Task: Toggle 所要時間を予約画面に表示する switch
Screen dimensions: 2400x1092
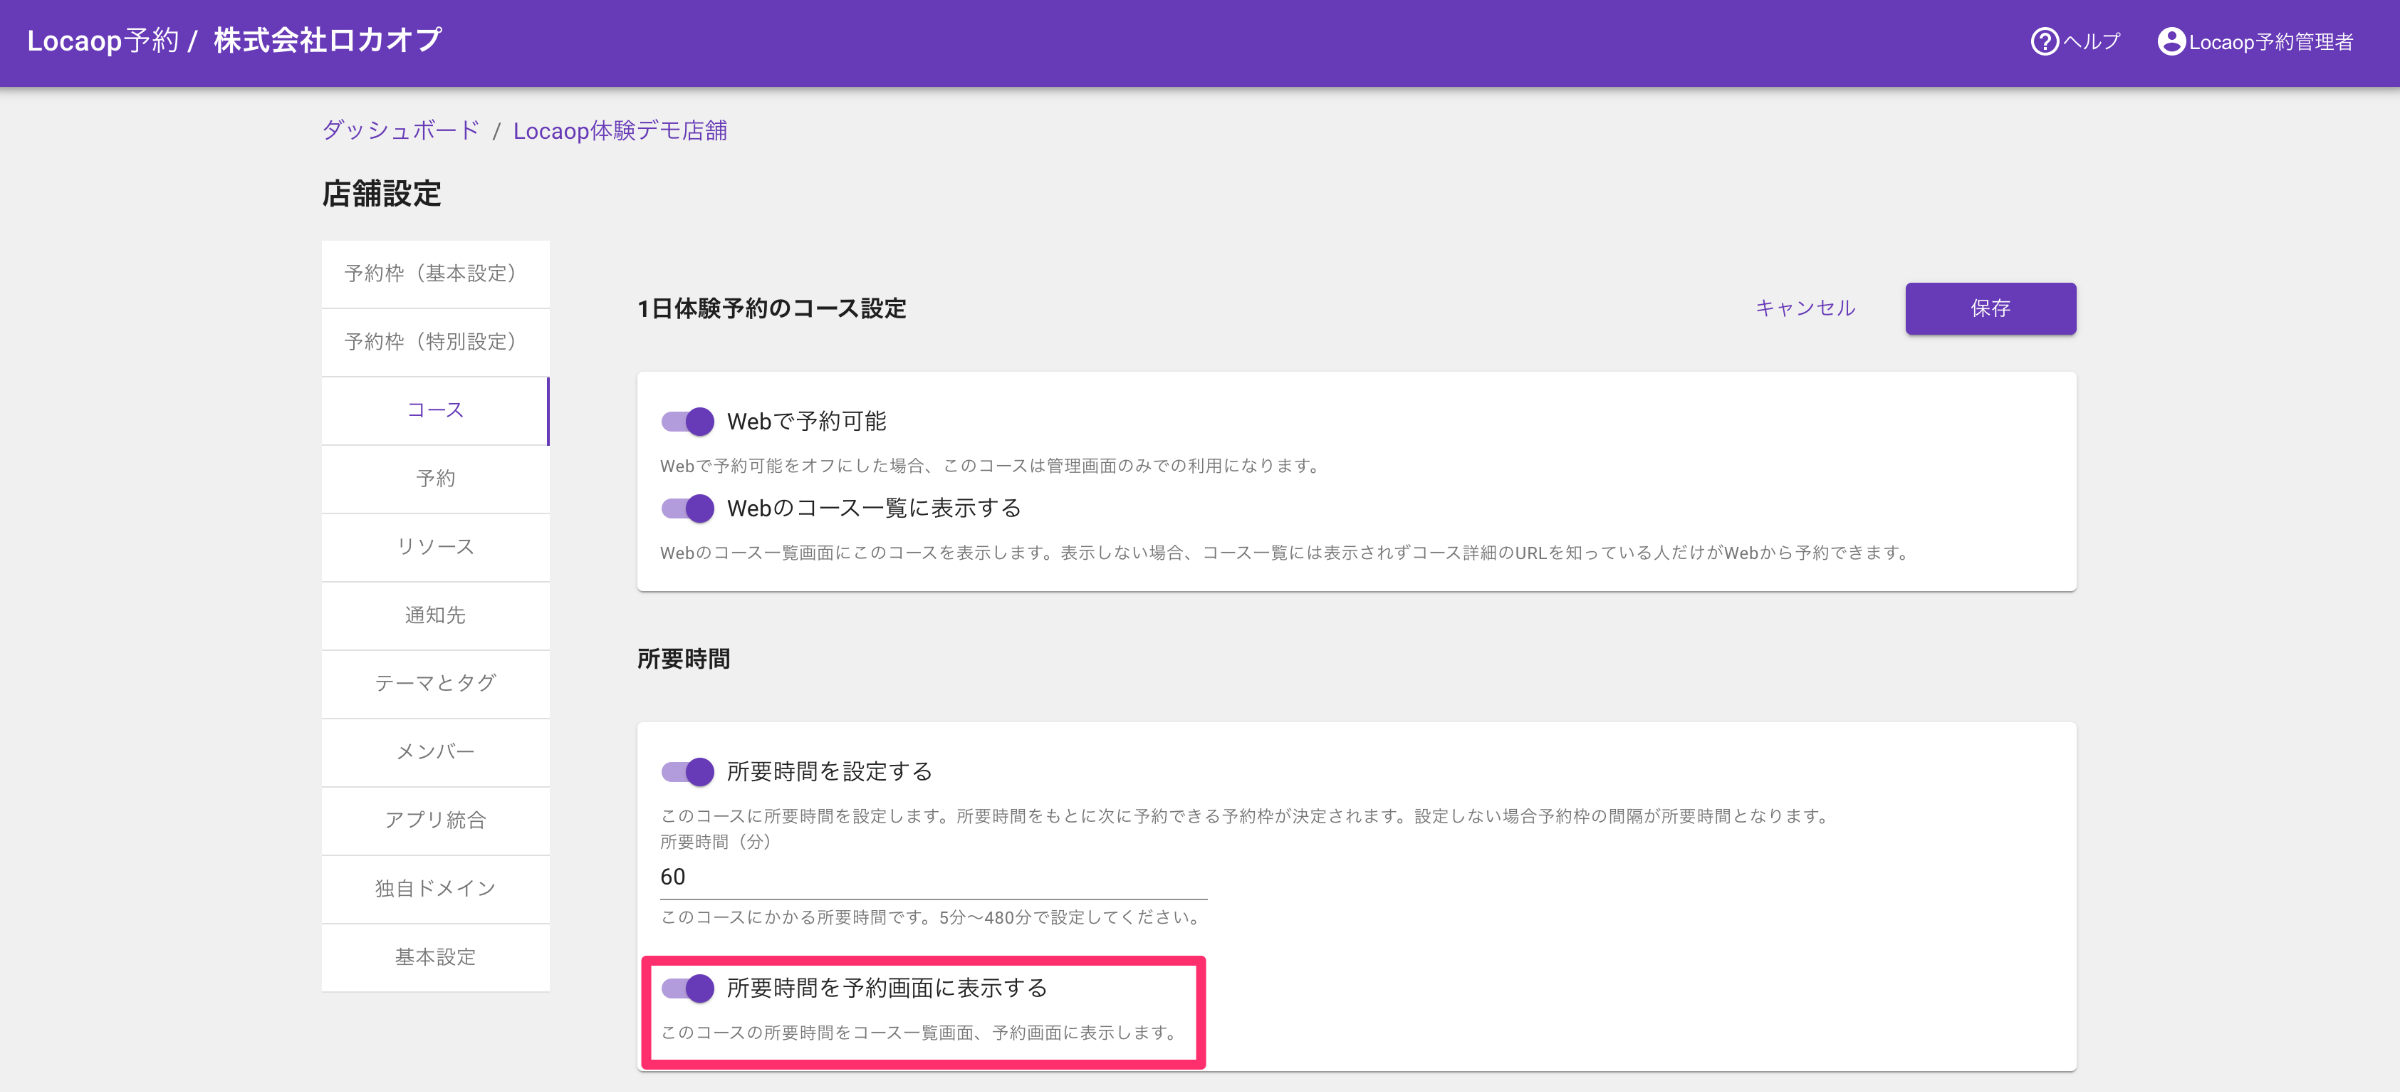Action: point(688,988)
